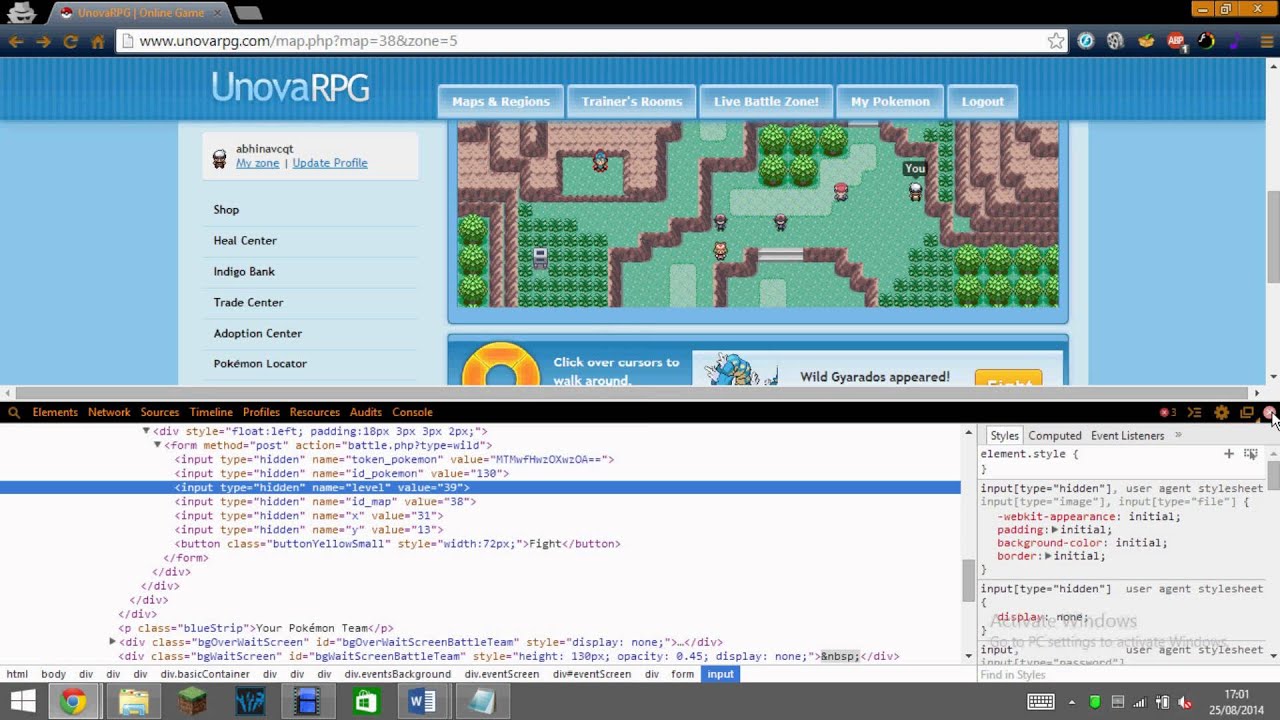
Task: Click the Logout button
Action: 983,101
